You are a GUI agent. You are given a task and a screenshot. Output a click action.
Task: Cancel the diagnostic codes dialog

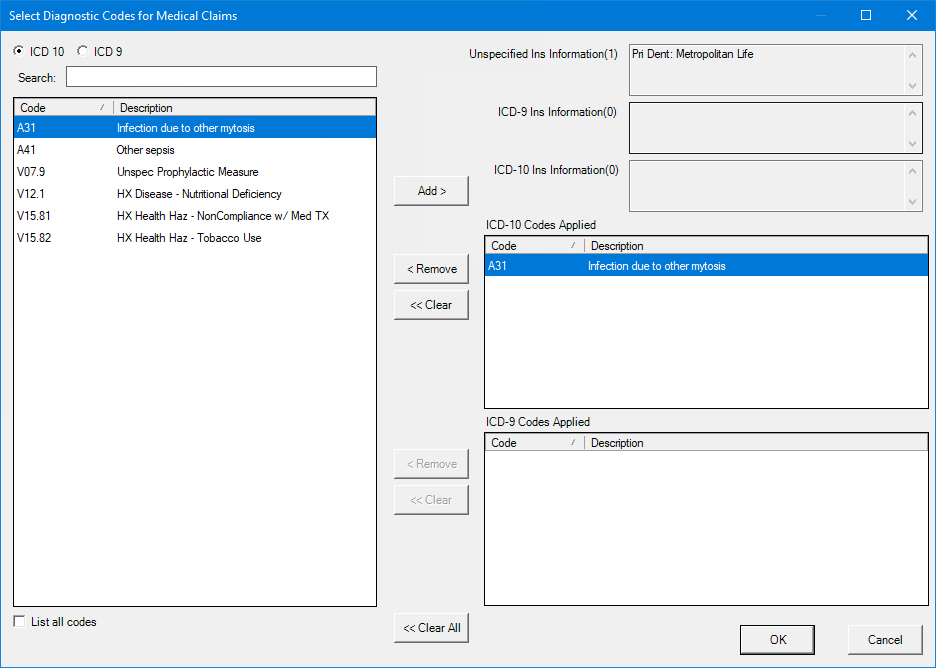(x=884, y=640)
